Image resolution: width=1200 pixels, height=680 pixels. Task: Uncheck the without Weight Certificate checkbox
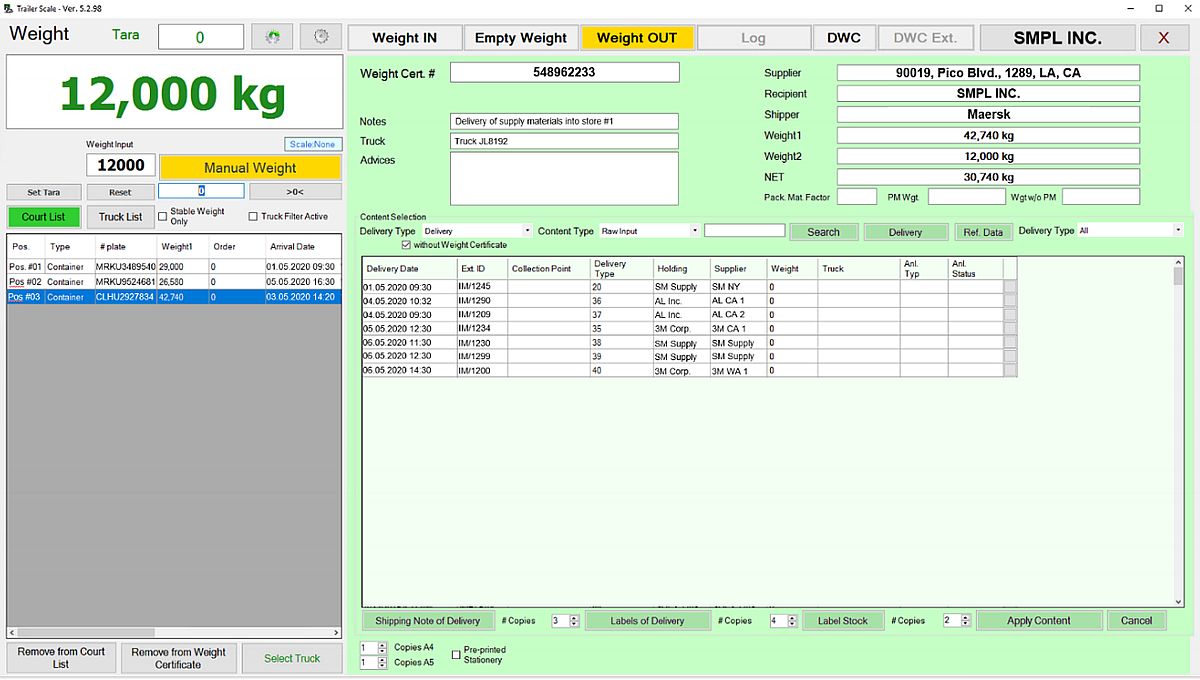click(x=406, y=245)
